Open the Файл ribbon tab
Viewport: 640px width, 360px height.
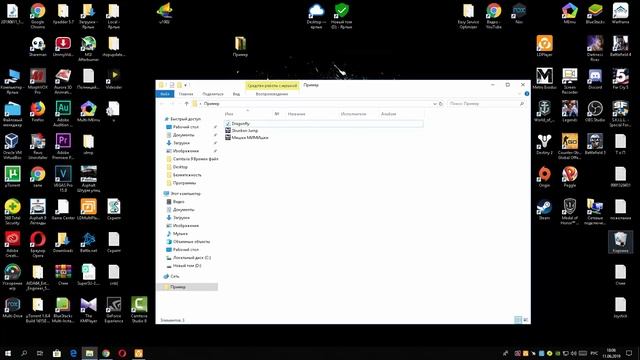point(165,94)
